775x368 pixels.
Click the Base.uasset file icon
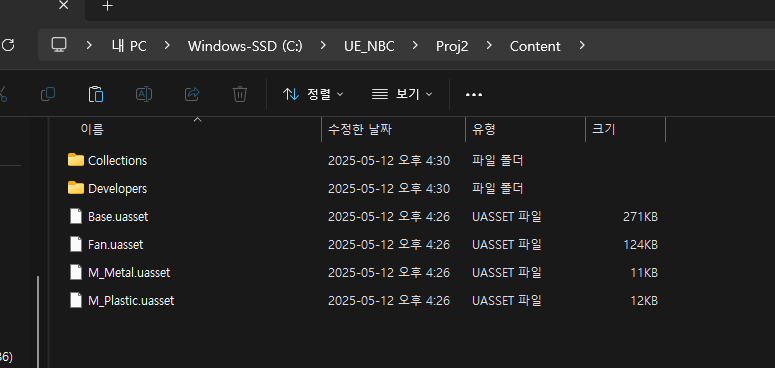click(x=76, y=216)
